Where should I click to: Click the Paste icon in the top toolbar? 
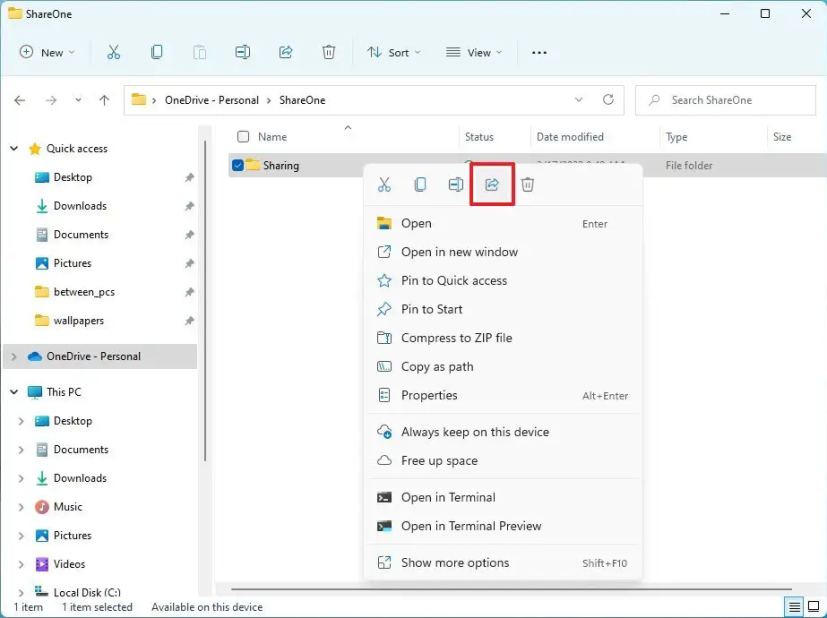coord(199,52)
